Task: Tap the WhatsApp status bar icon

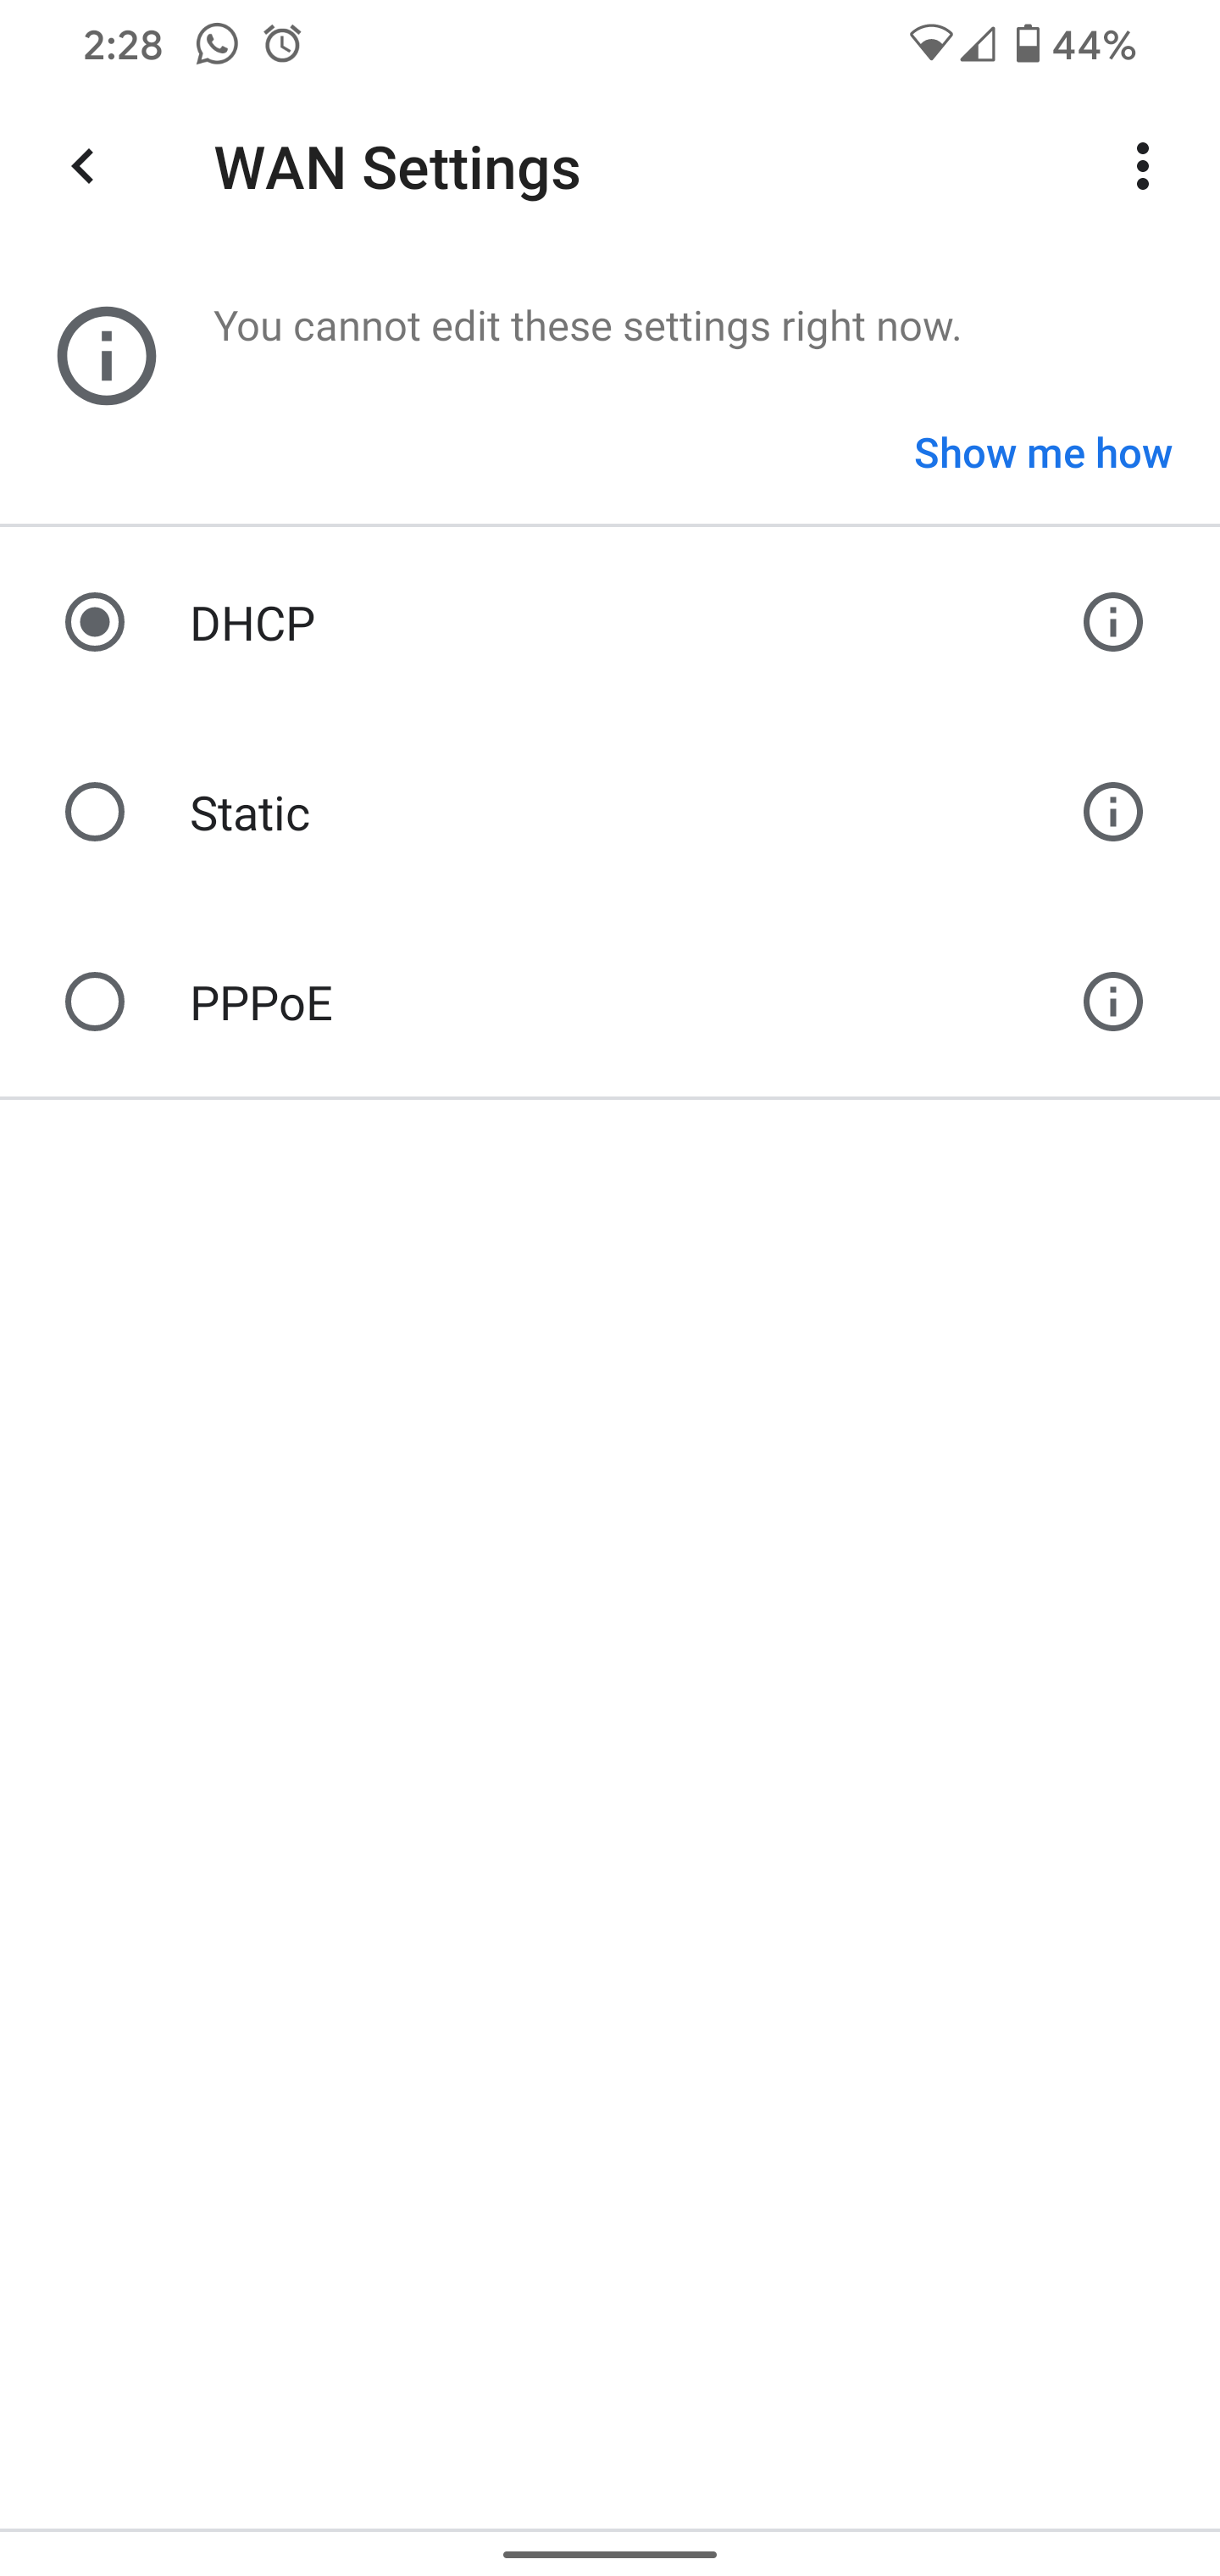Action: tap(217, 45)
